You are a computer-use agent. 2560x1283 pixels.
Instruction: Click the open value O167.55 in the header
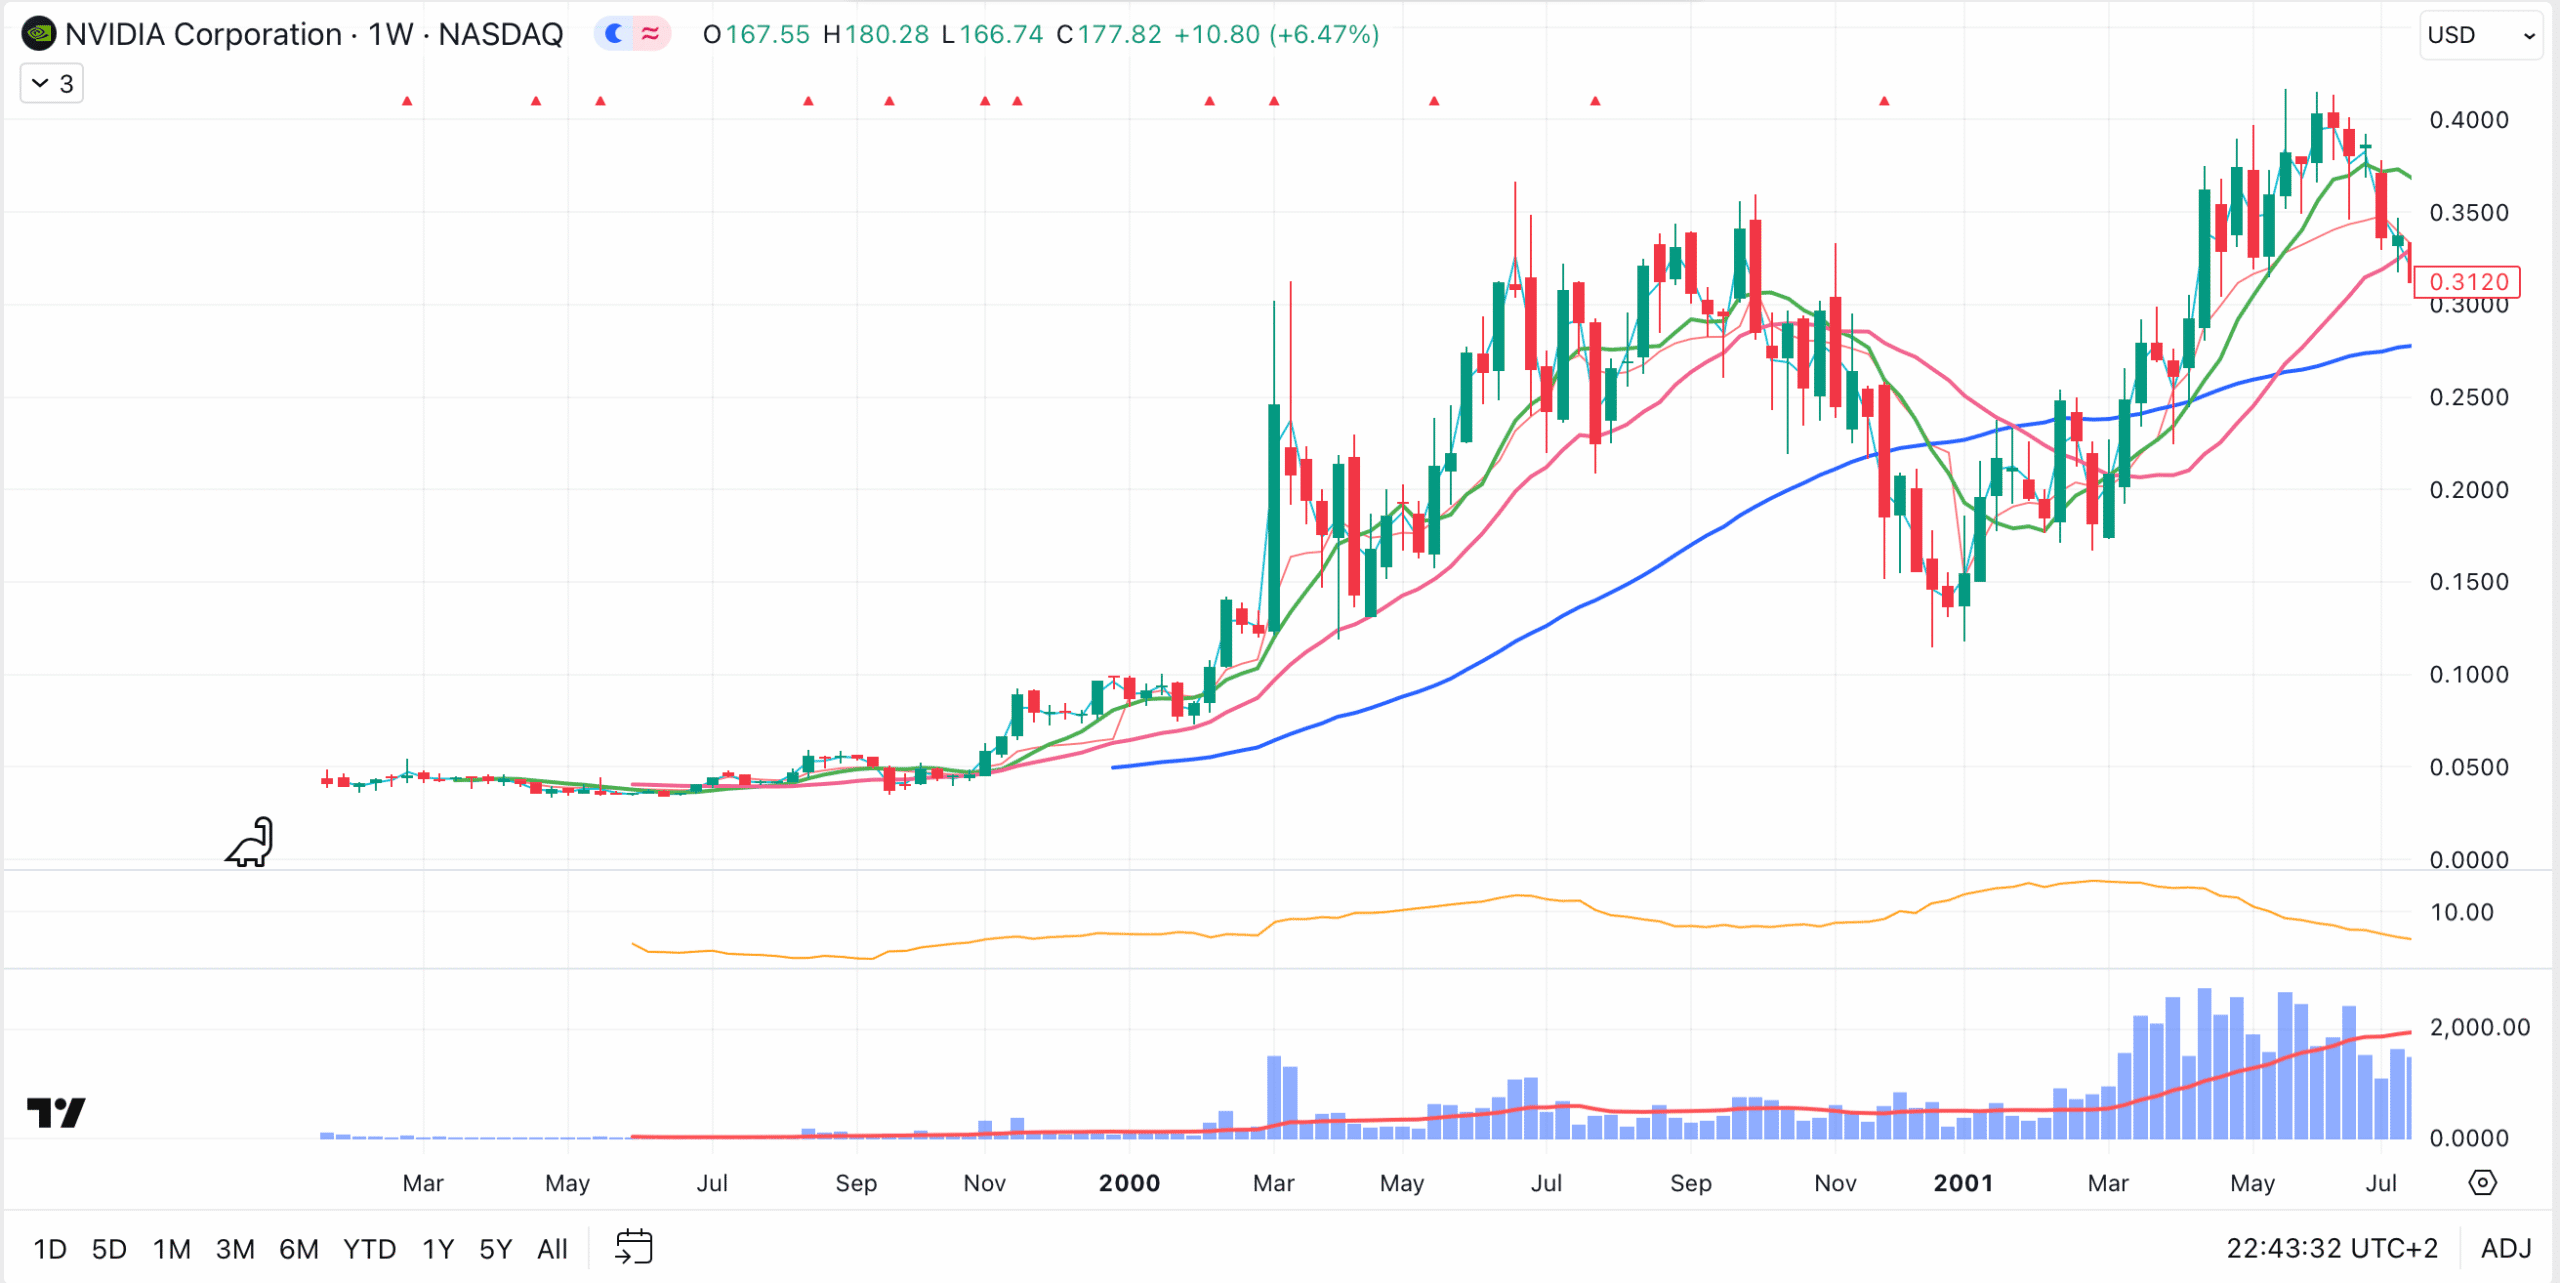tap(756, 34)
